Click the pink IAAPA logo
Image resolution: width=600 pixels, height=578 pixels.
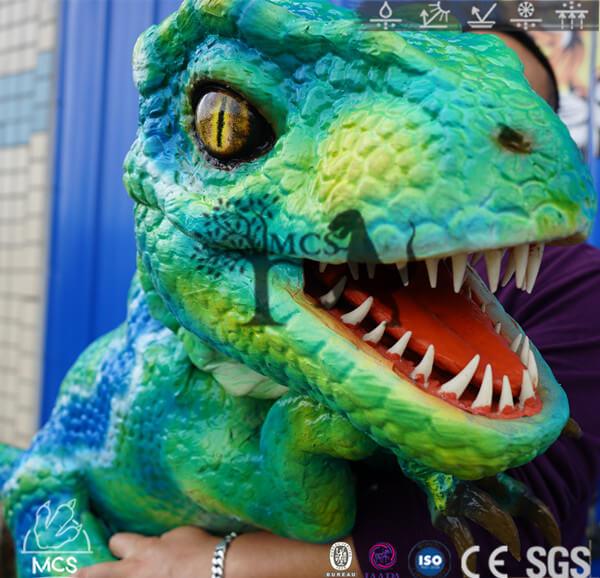(x=382, y=558)
